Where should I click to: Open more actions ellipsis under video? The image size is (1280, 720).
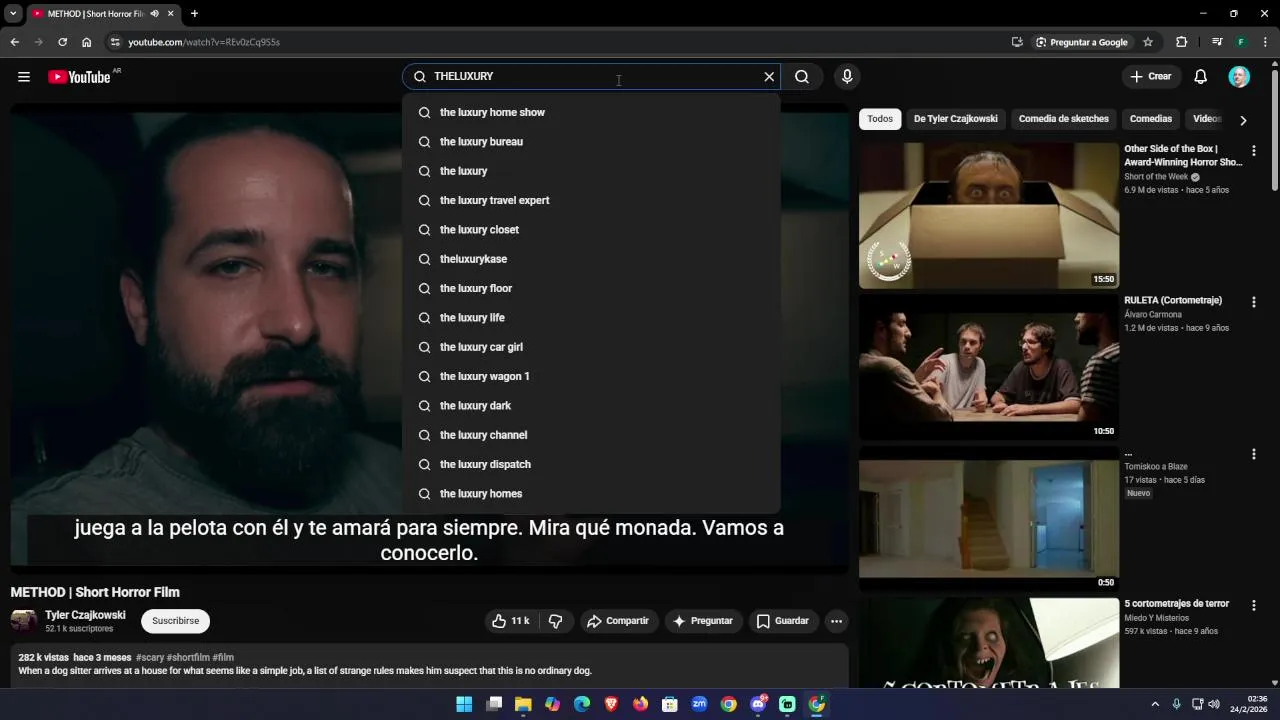[836, 621]
